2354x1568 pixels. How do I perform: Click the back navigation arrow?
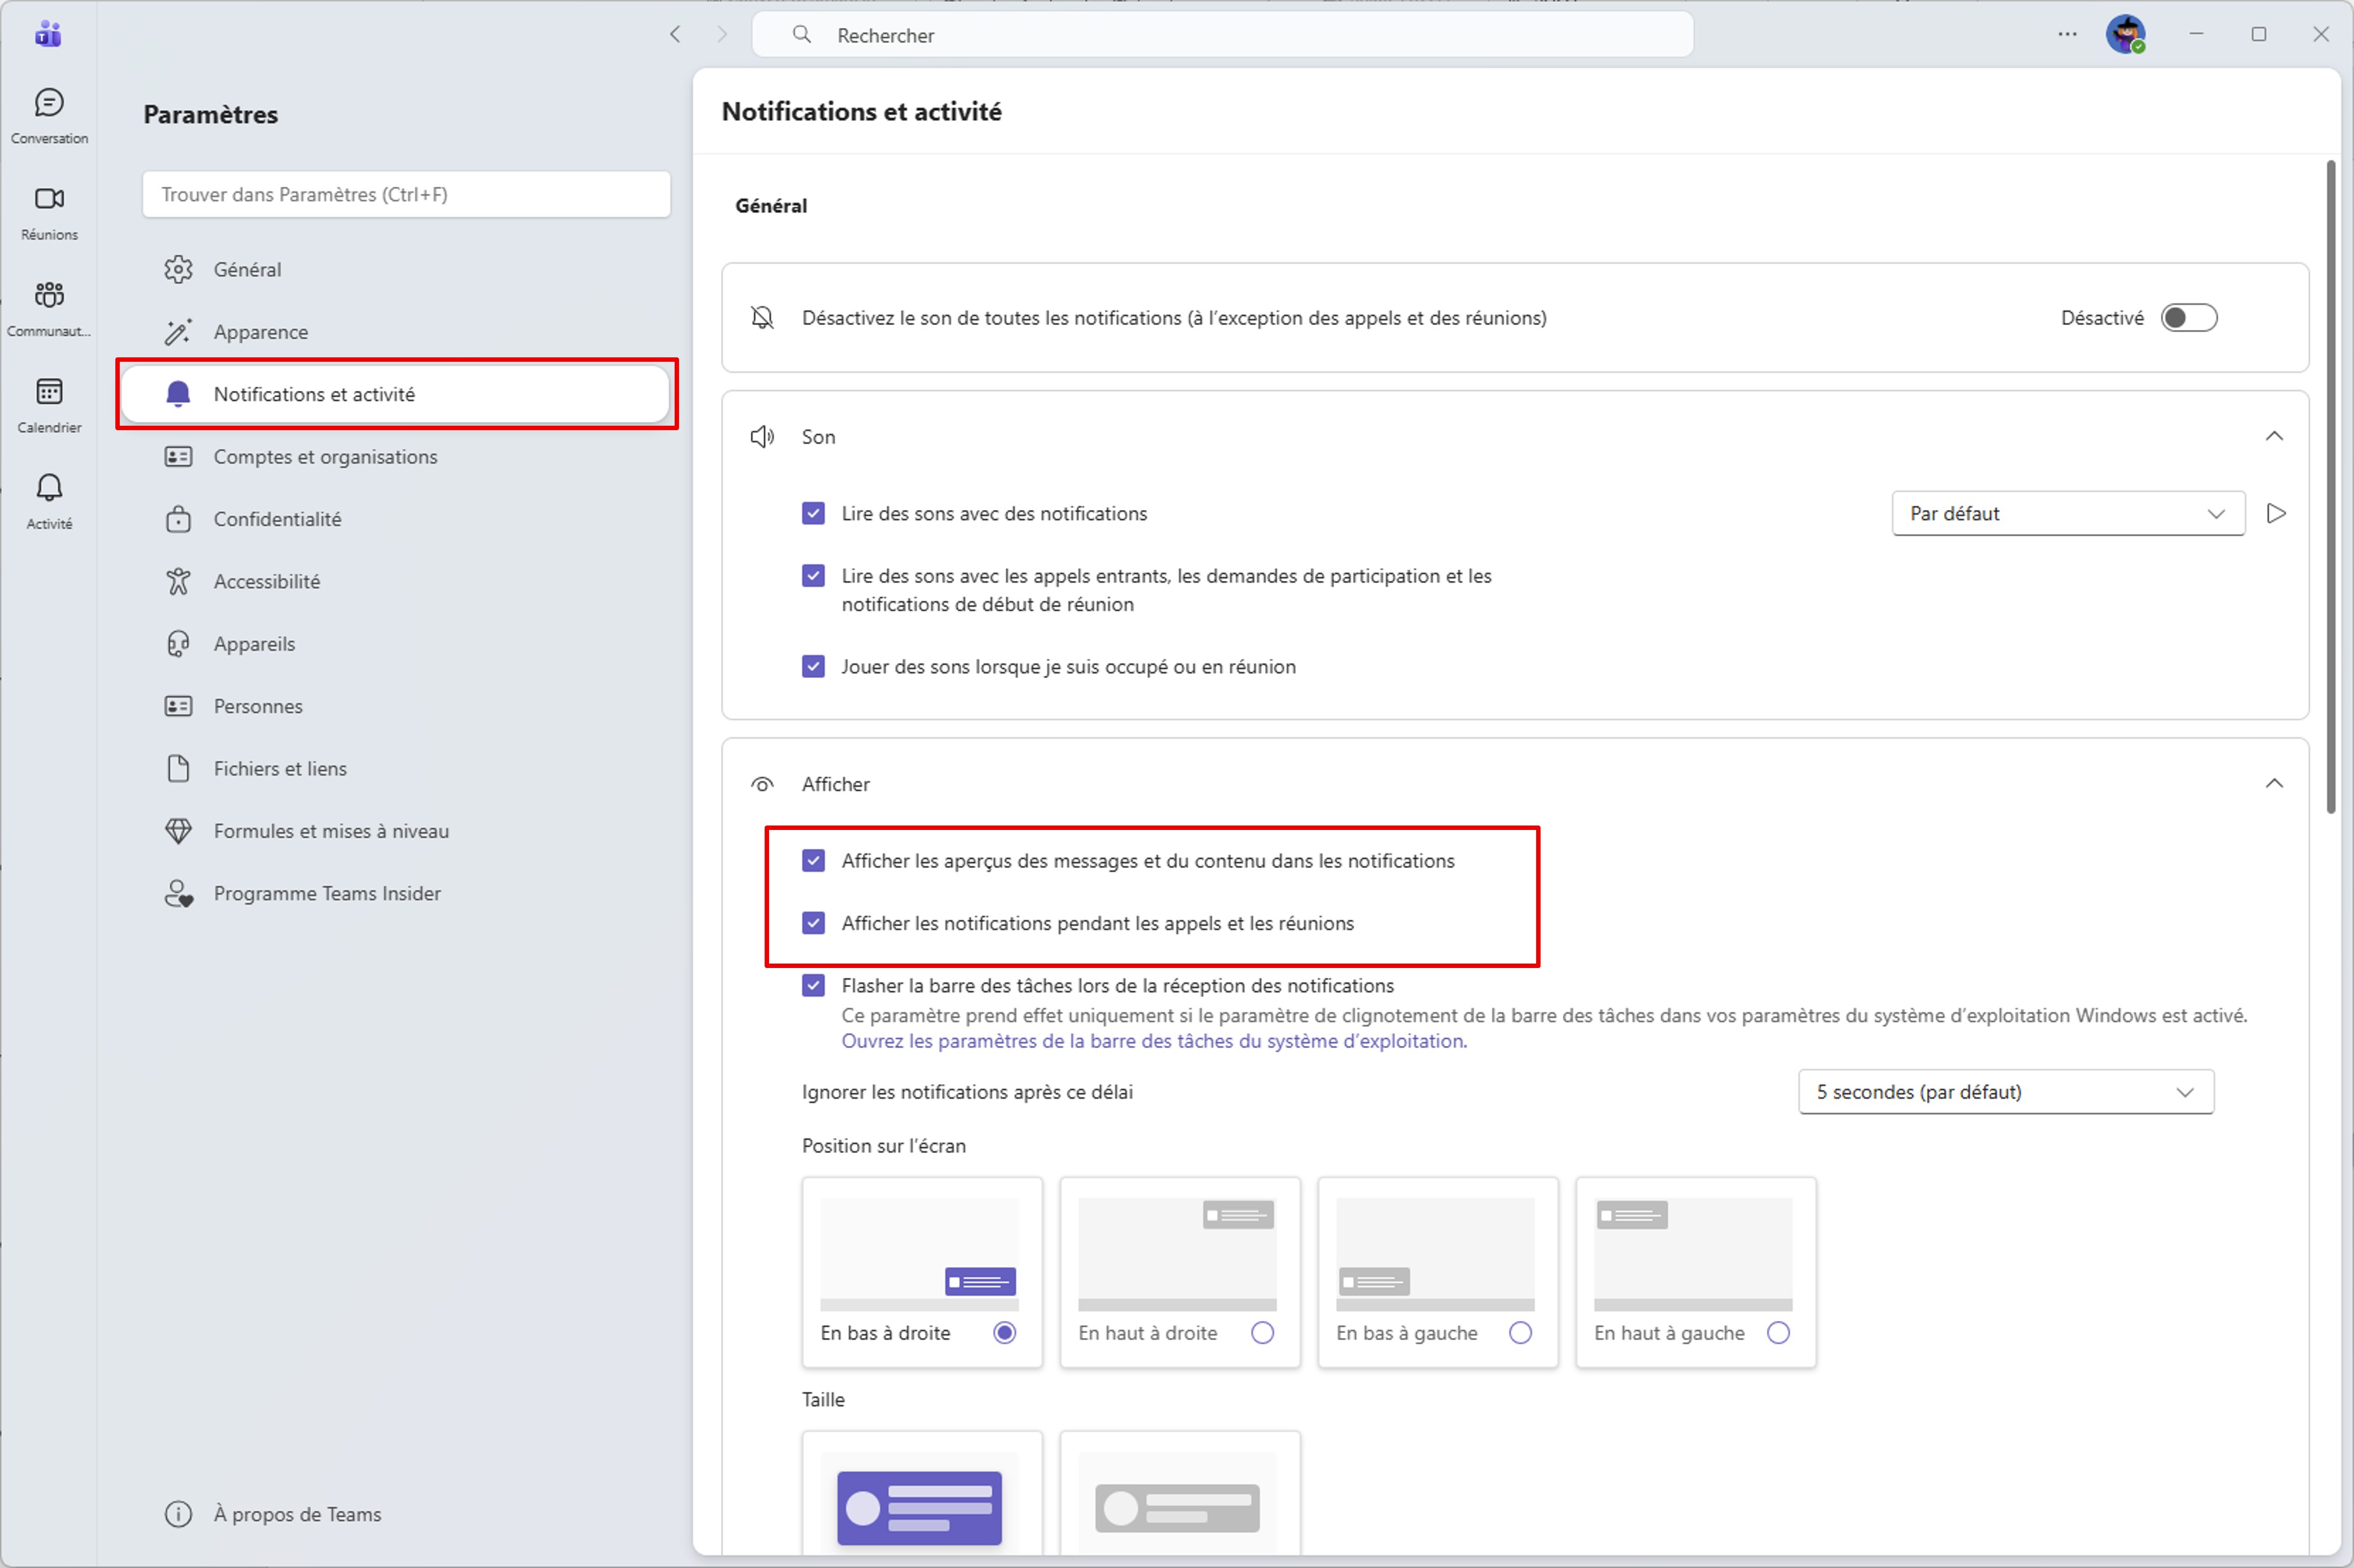[675, 34]
